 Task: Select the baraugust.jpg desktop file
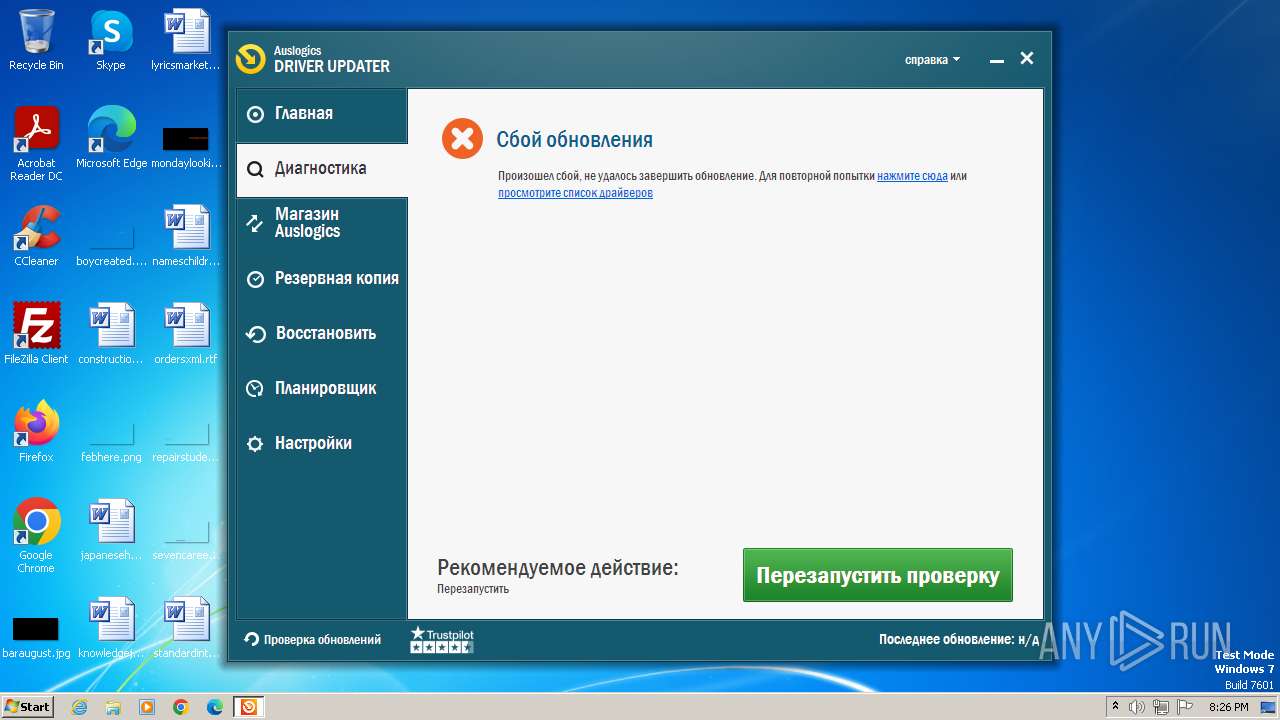point(36,636)
